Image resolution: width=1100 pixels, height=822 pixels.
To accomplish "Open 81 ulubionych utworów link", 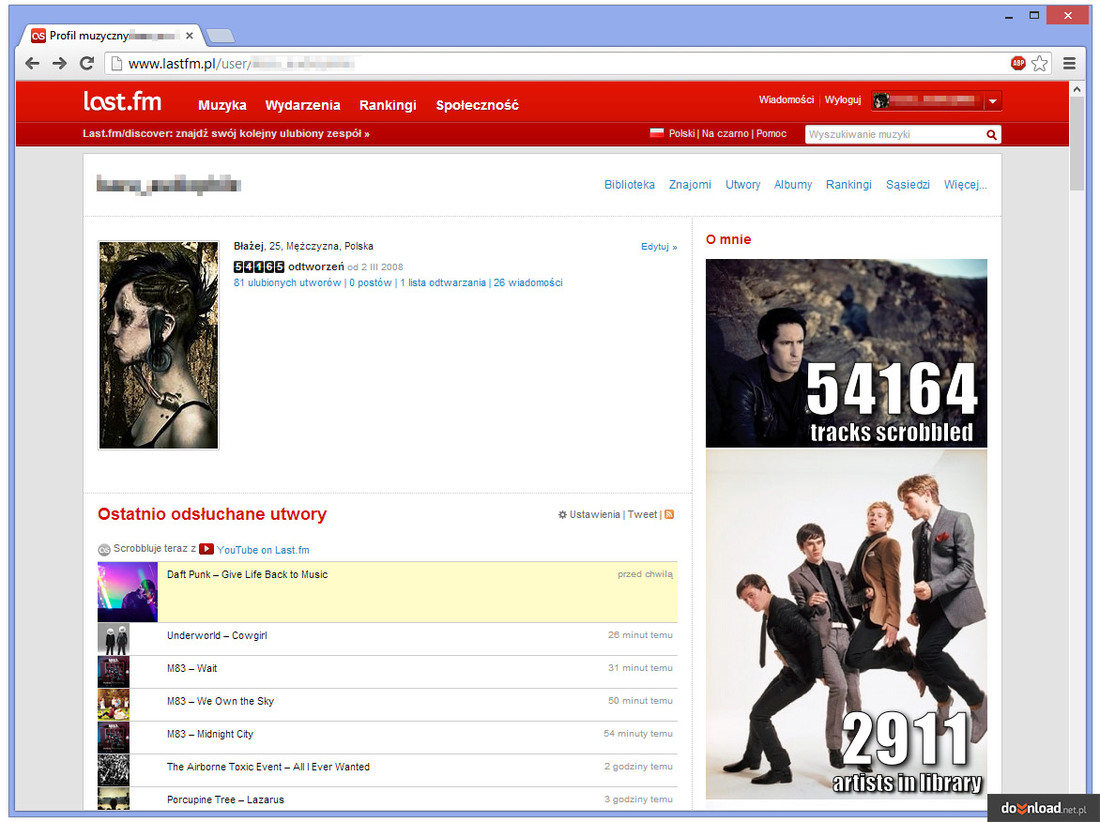I will (x=287, y=283).
